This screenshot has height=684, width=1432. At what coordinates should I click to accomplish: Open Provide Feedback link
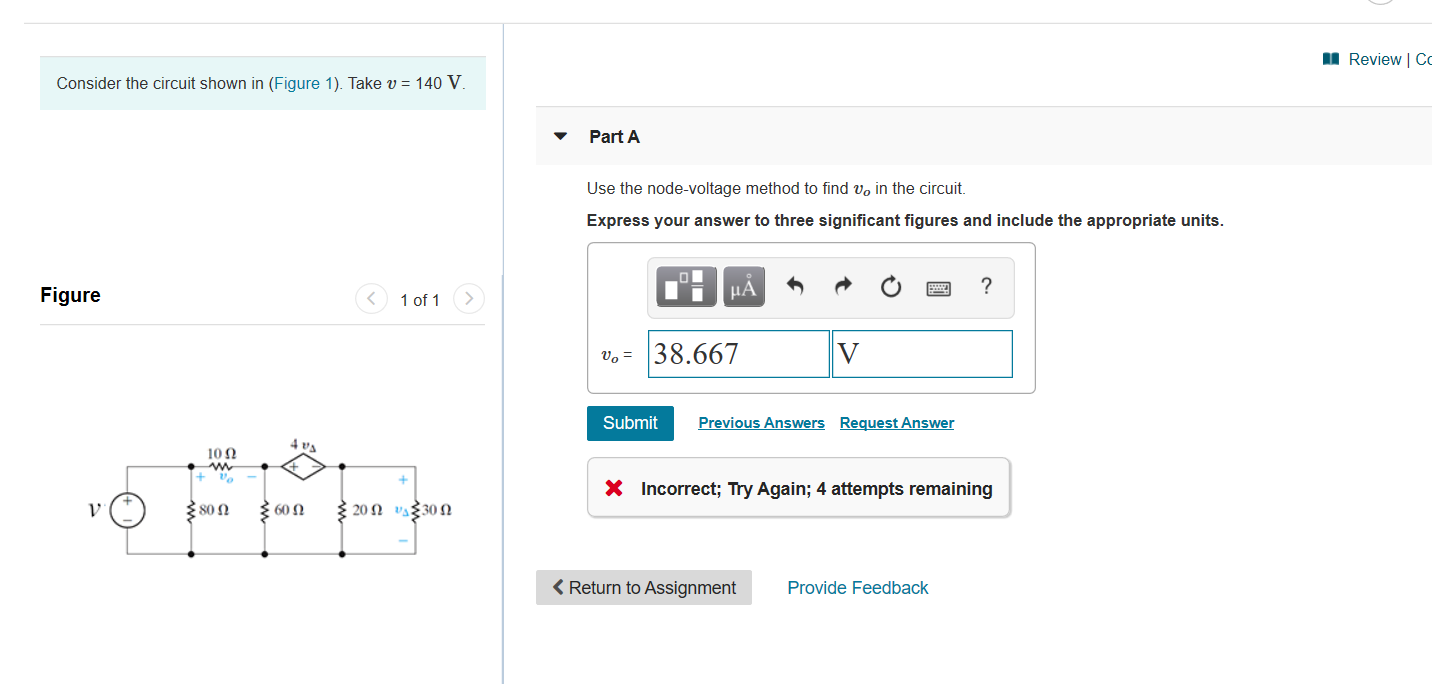tap(858, 588)
